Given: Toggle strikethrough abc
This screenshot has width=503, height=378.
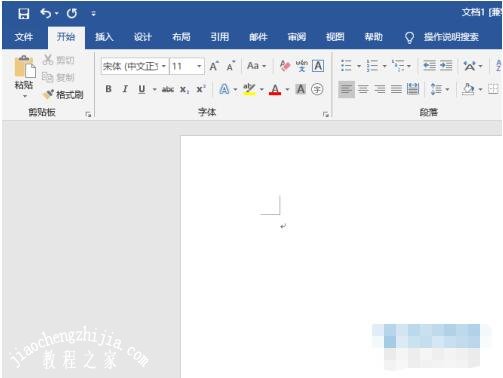Looking at the screenshot, I should pyautogui.click(x=168, y=89).
